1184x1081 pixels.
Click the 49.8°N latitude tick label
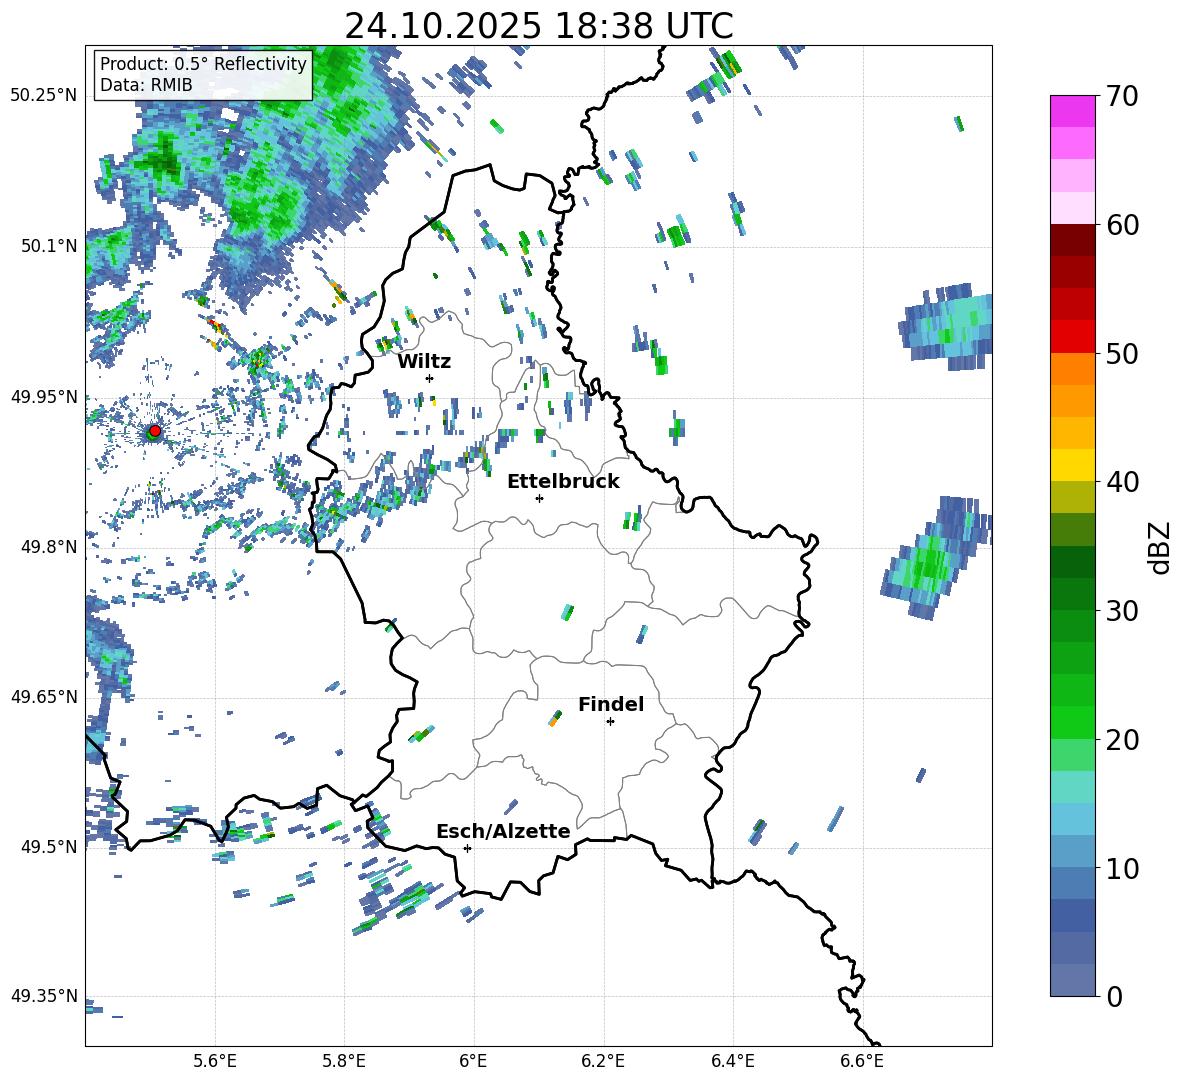tap(48, 547)
